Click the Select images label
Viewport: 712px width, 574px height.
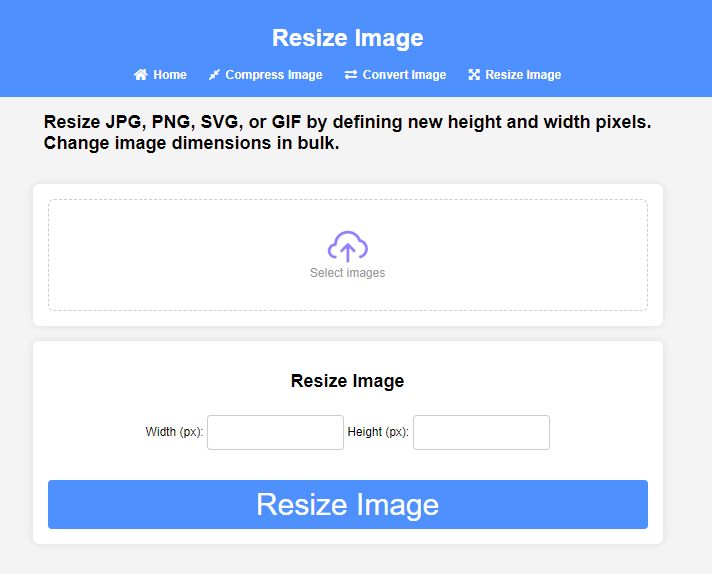pos(347,272)
